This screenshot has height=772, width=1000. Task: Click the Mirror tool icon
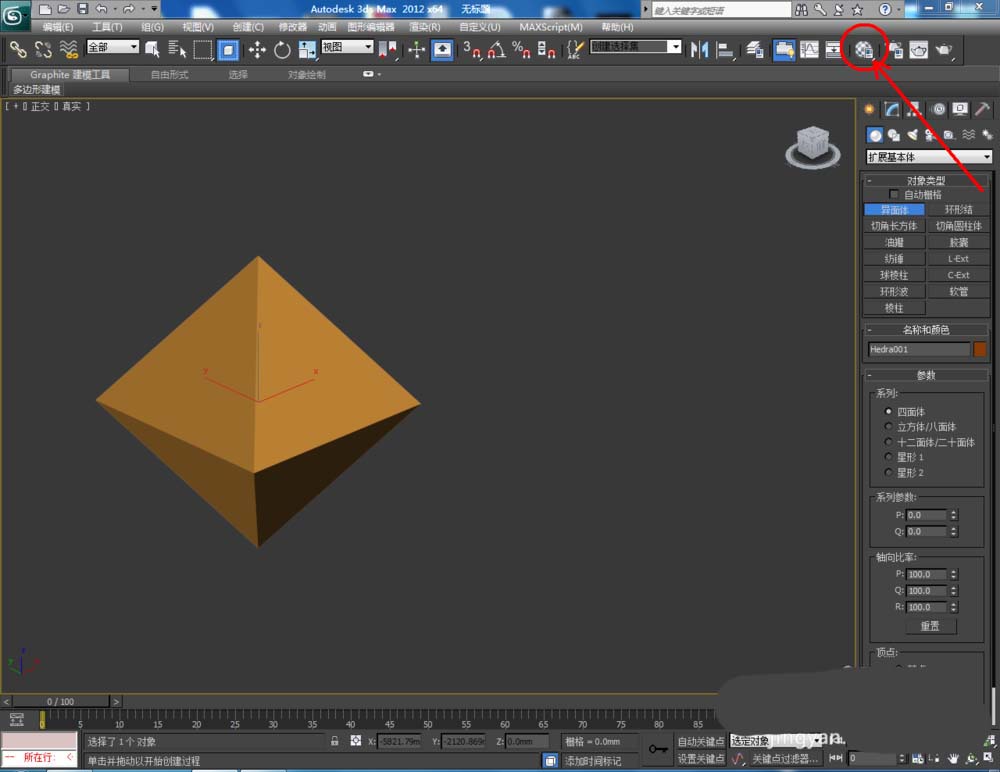coord(700,49)
